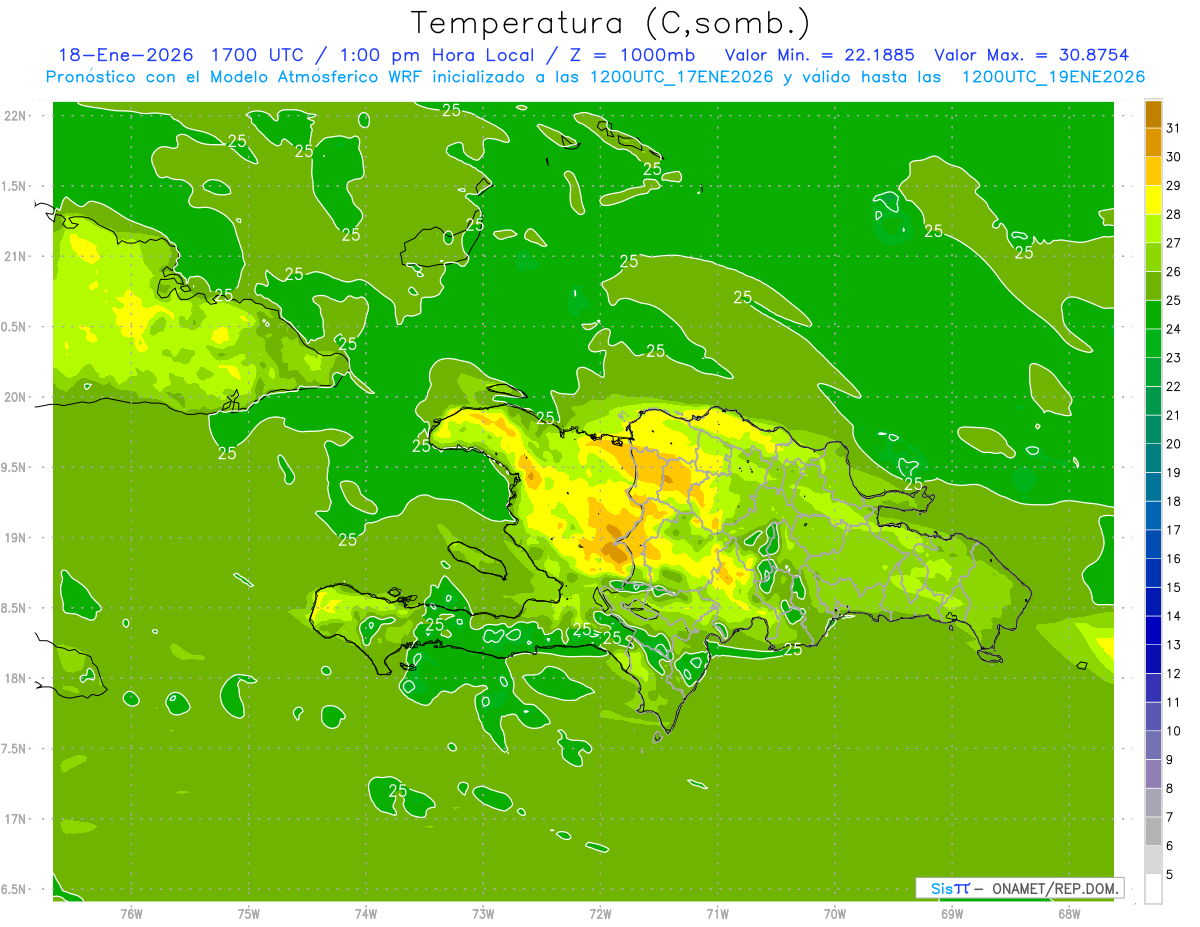Pick the dark green legend swatch between 24 and 25
1200x927 pixels.
(x=1153, y=314)
